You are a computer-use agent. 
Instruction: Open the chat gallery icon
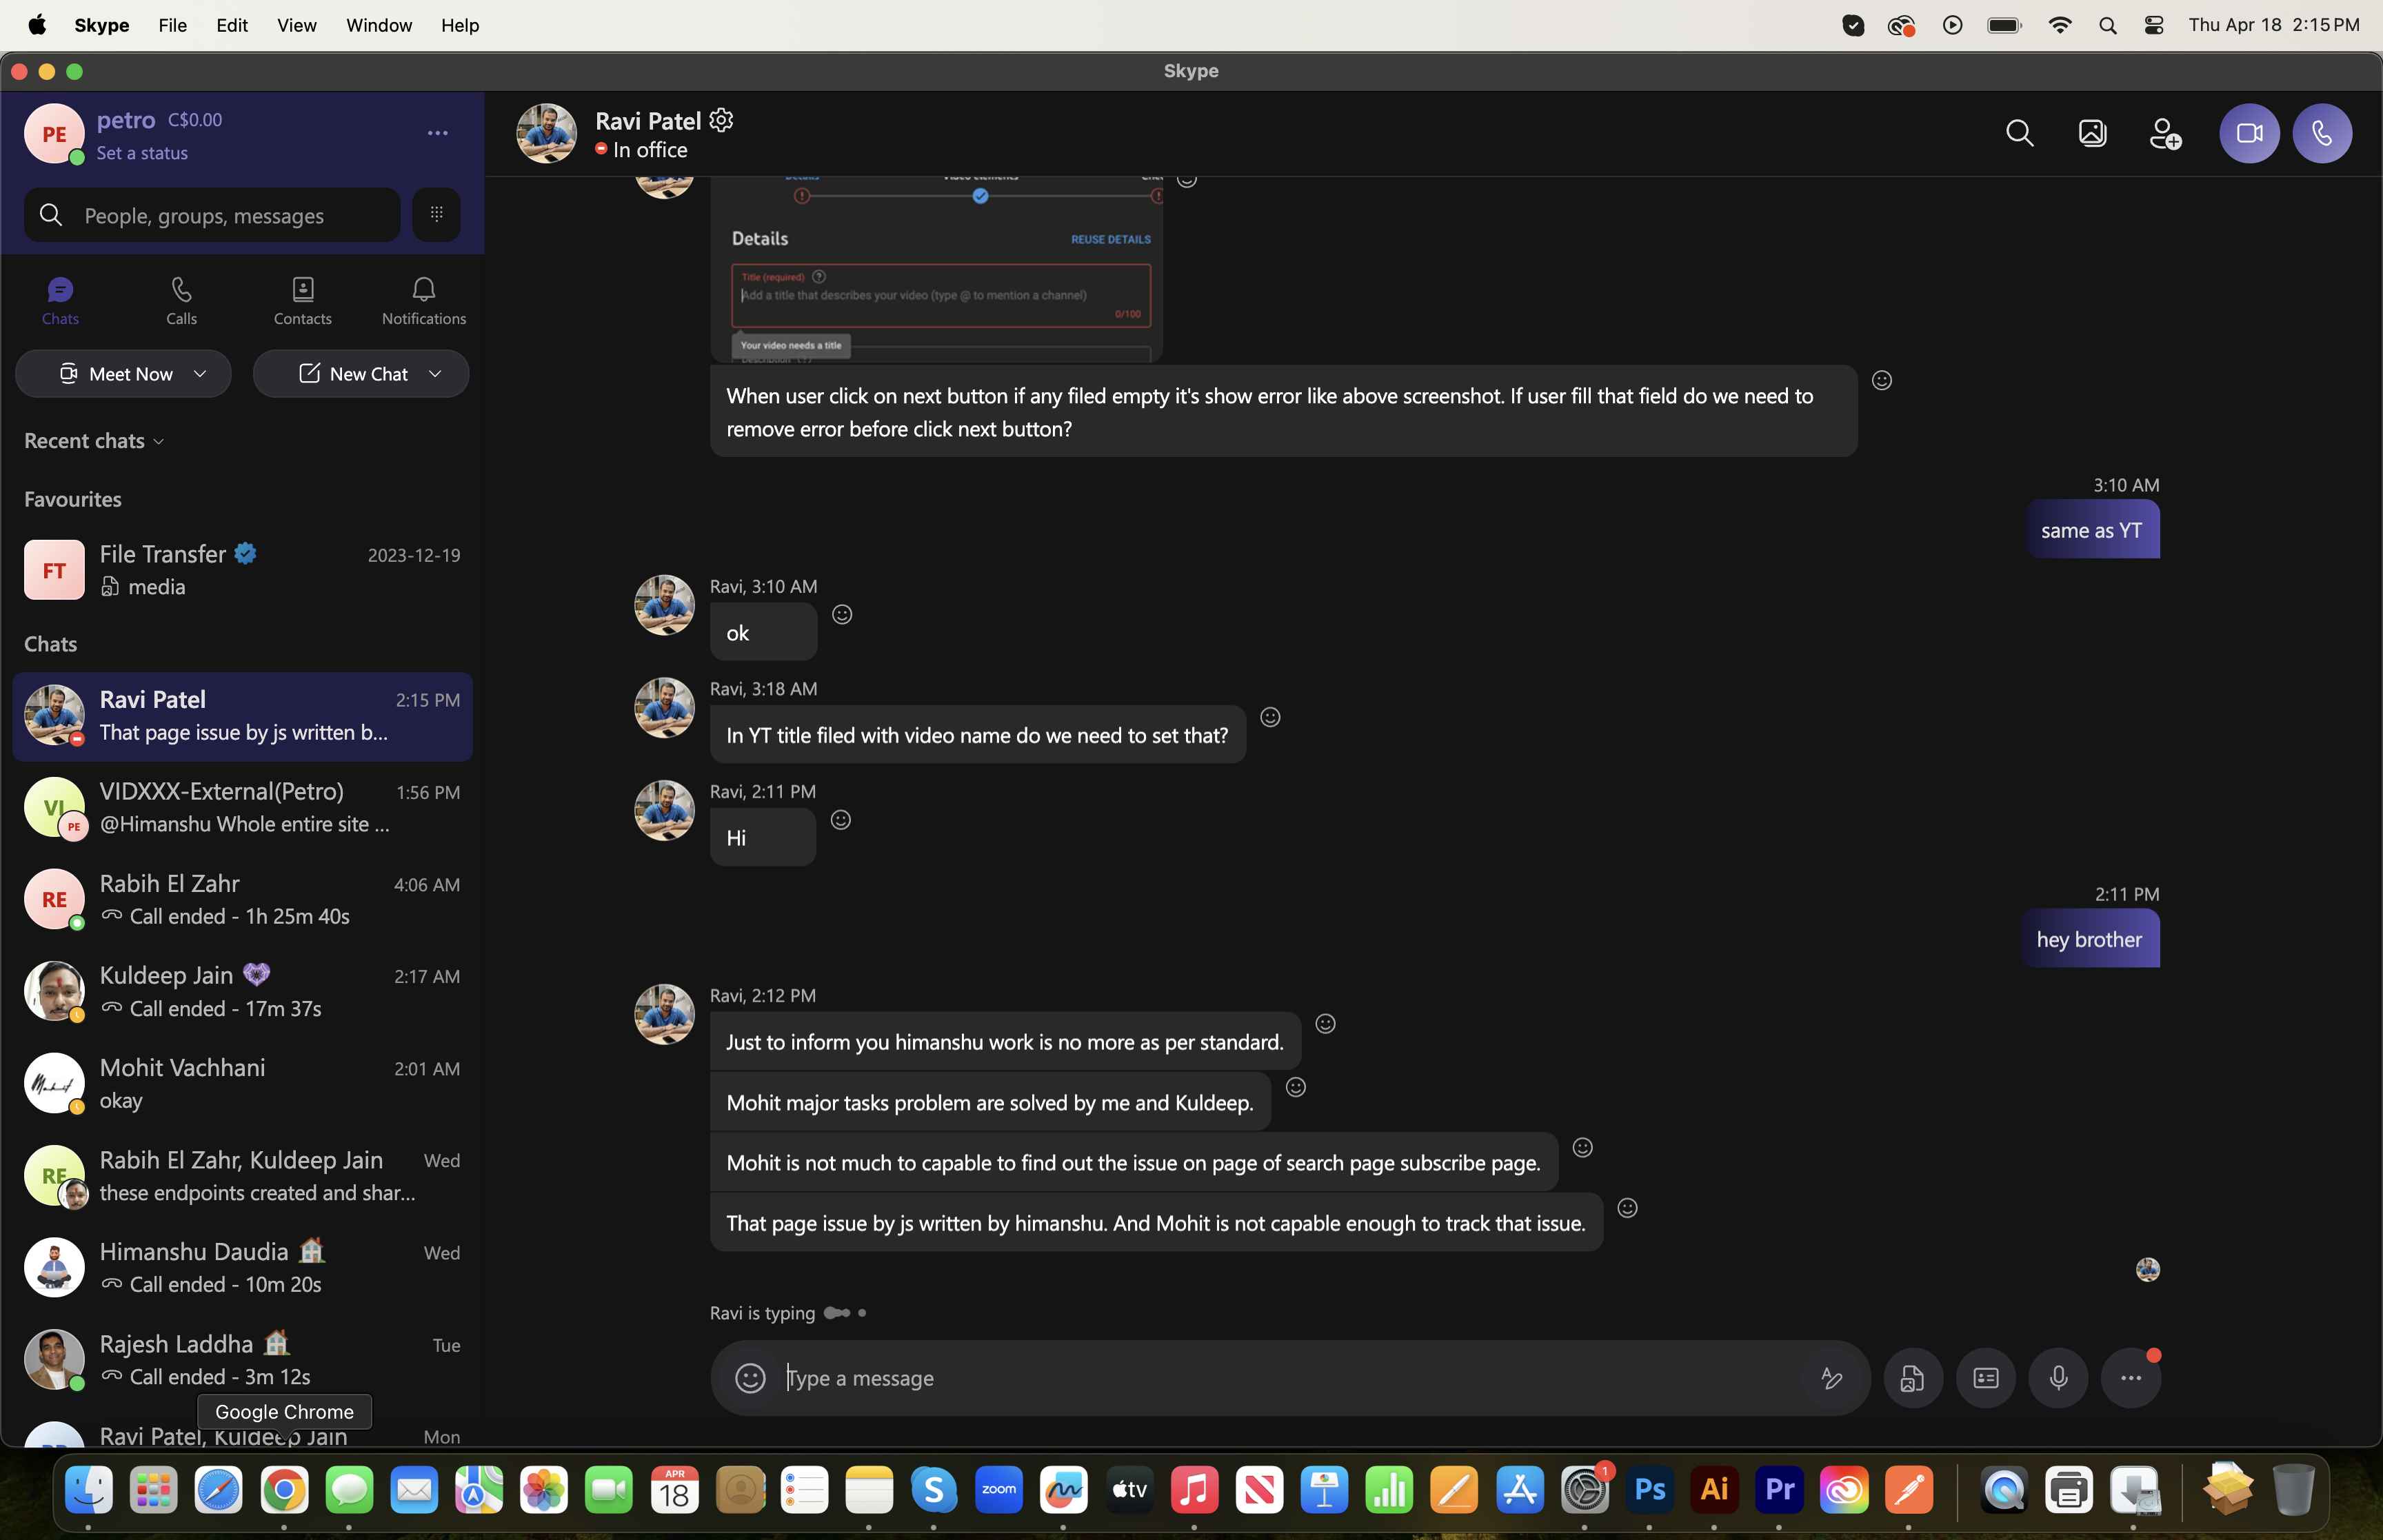[x=2092, y=133]
